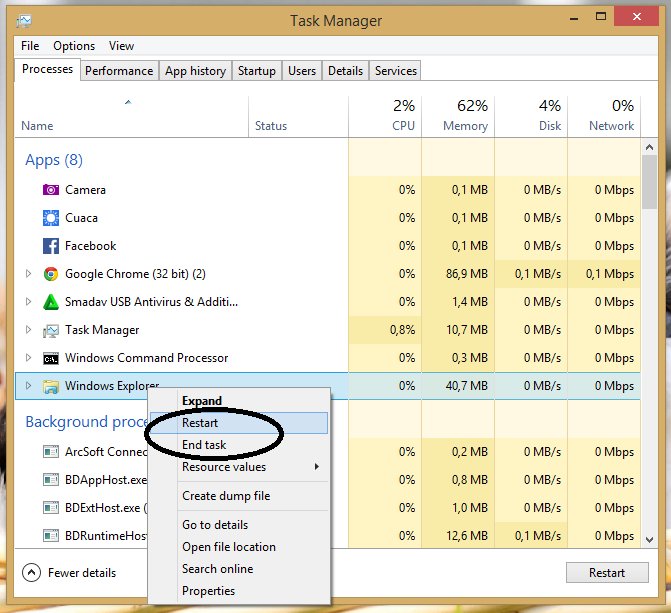Click the Fewer details link
Viewport: 671px width, 613px height.
[82, 573]
